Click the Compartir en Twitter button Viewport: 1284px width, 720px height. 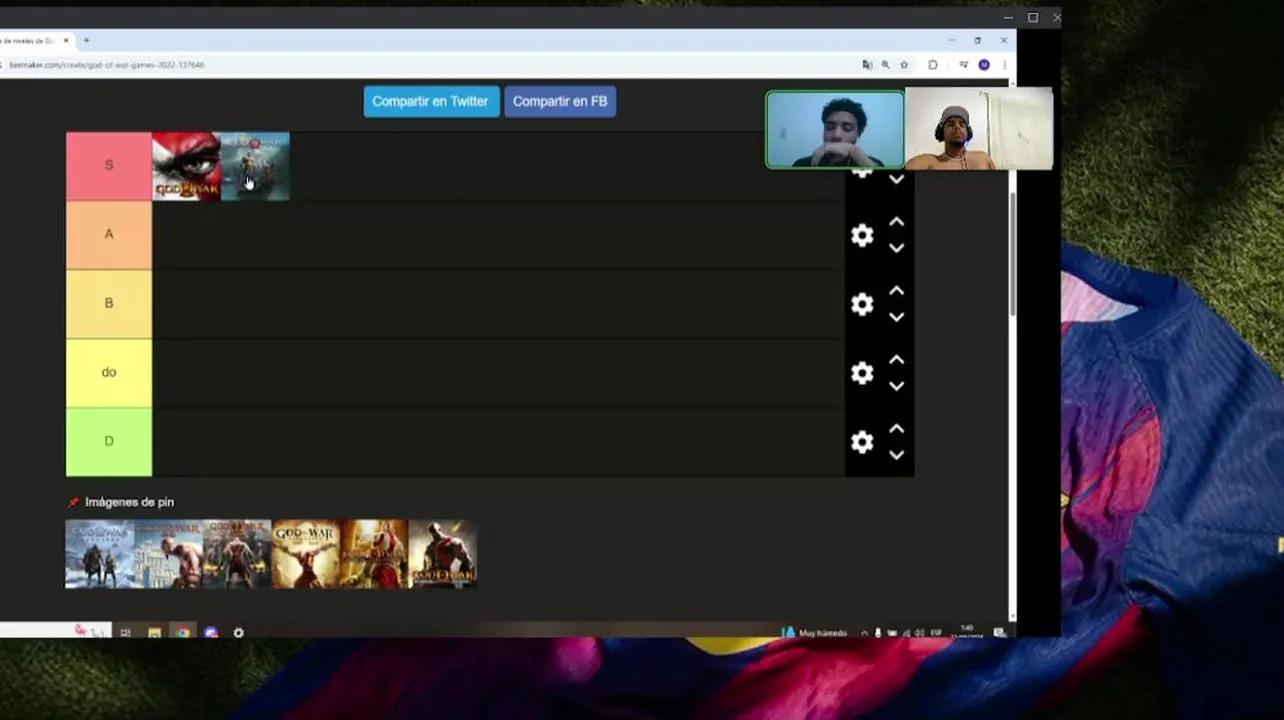(430, 101)
